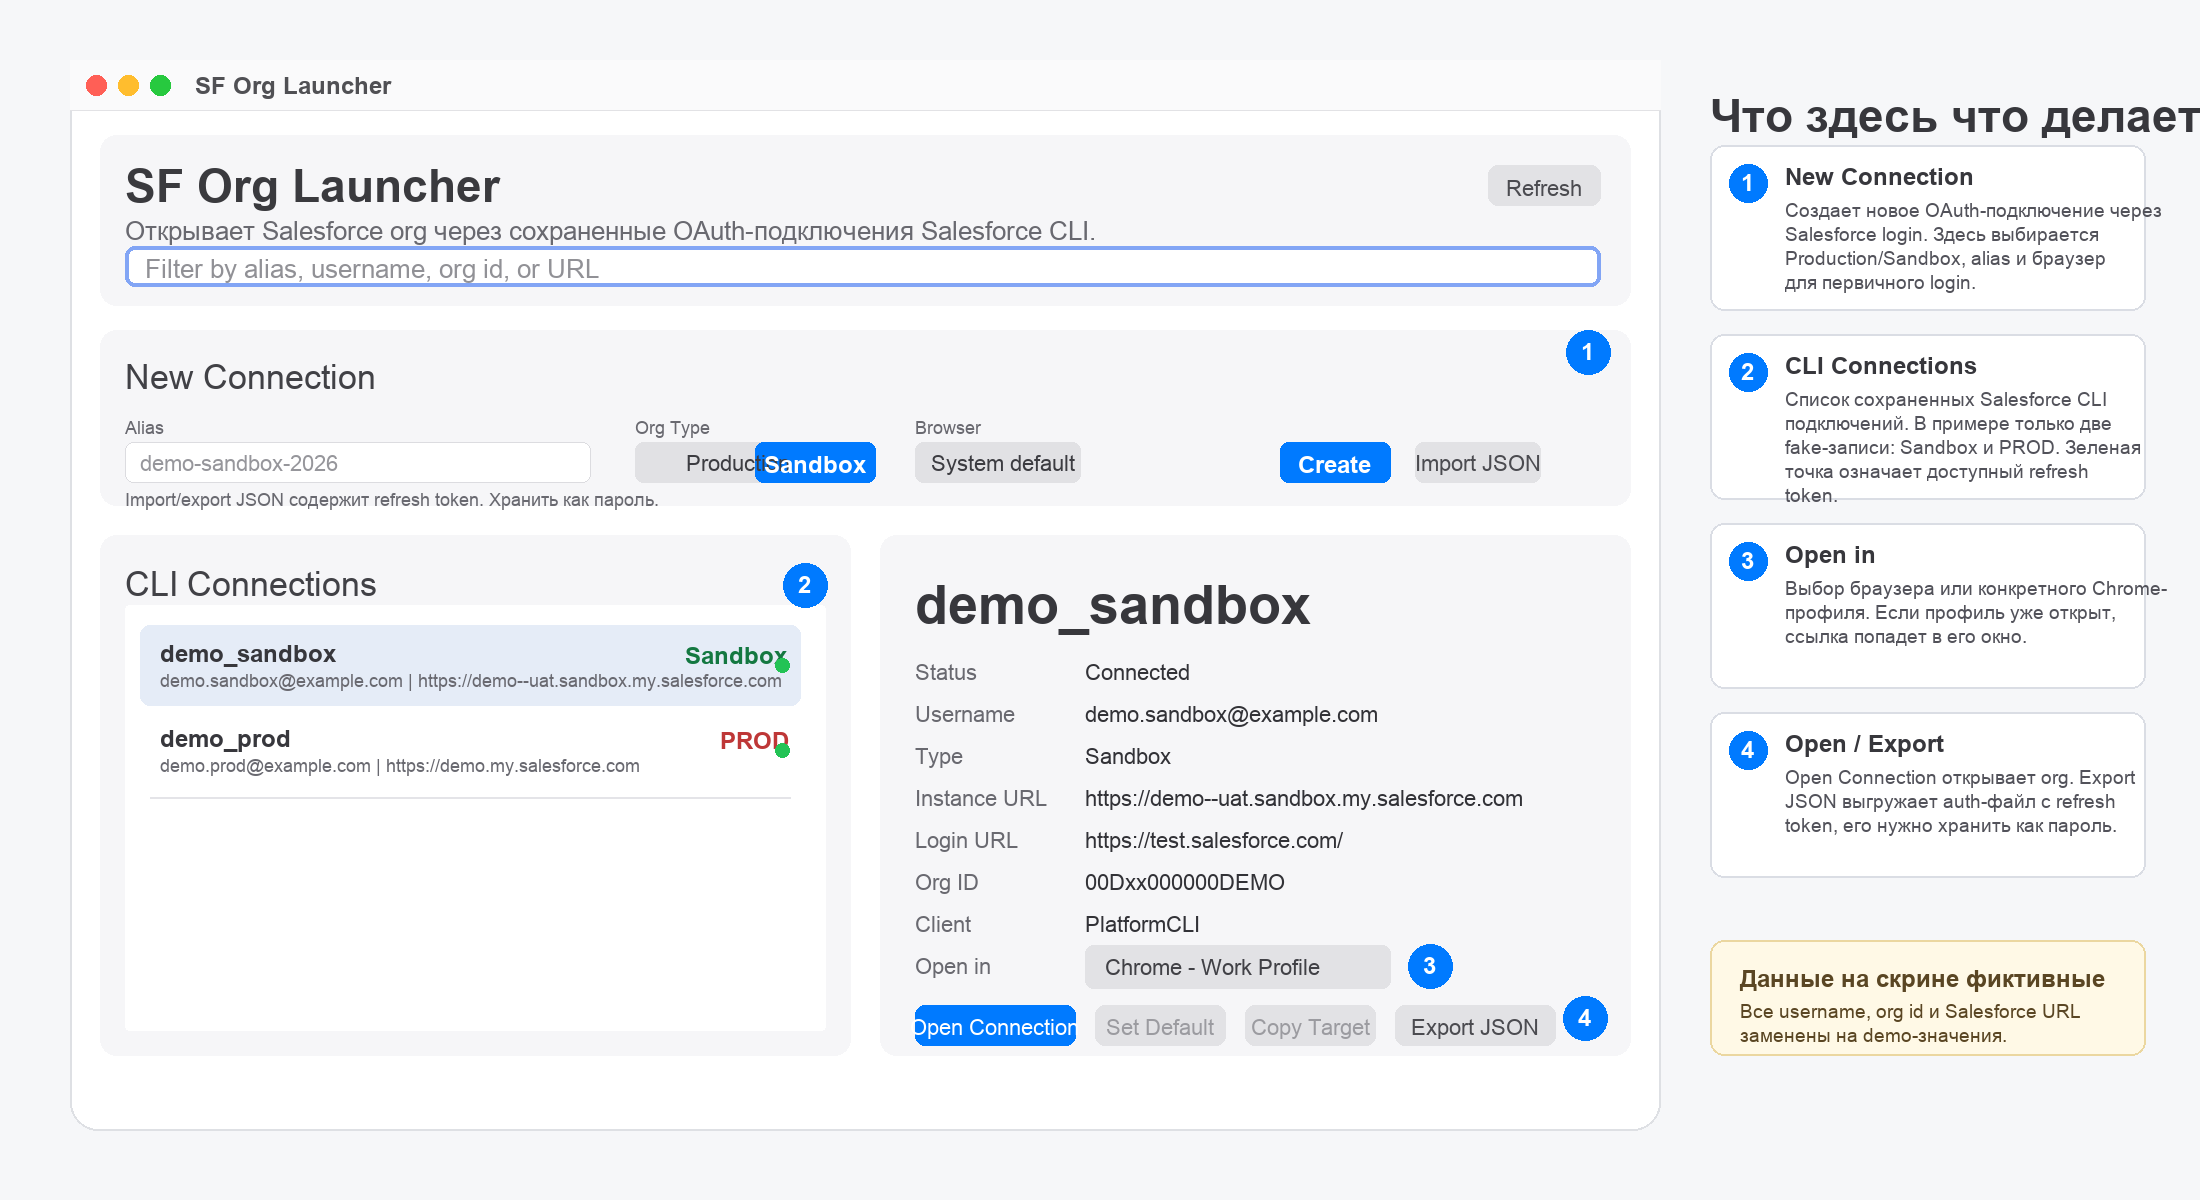Click the Alias input field

pos(357,463)
